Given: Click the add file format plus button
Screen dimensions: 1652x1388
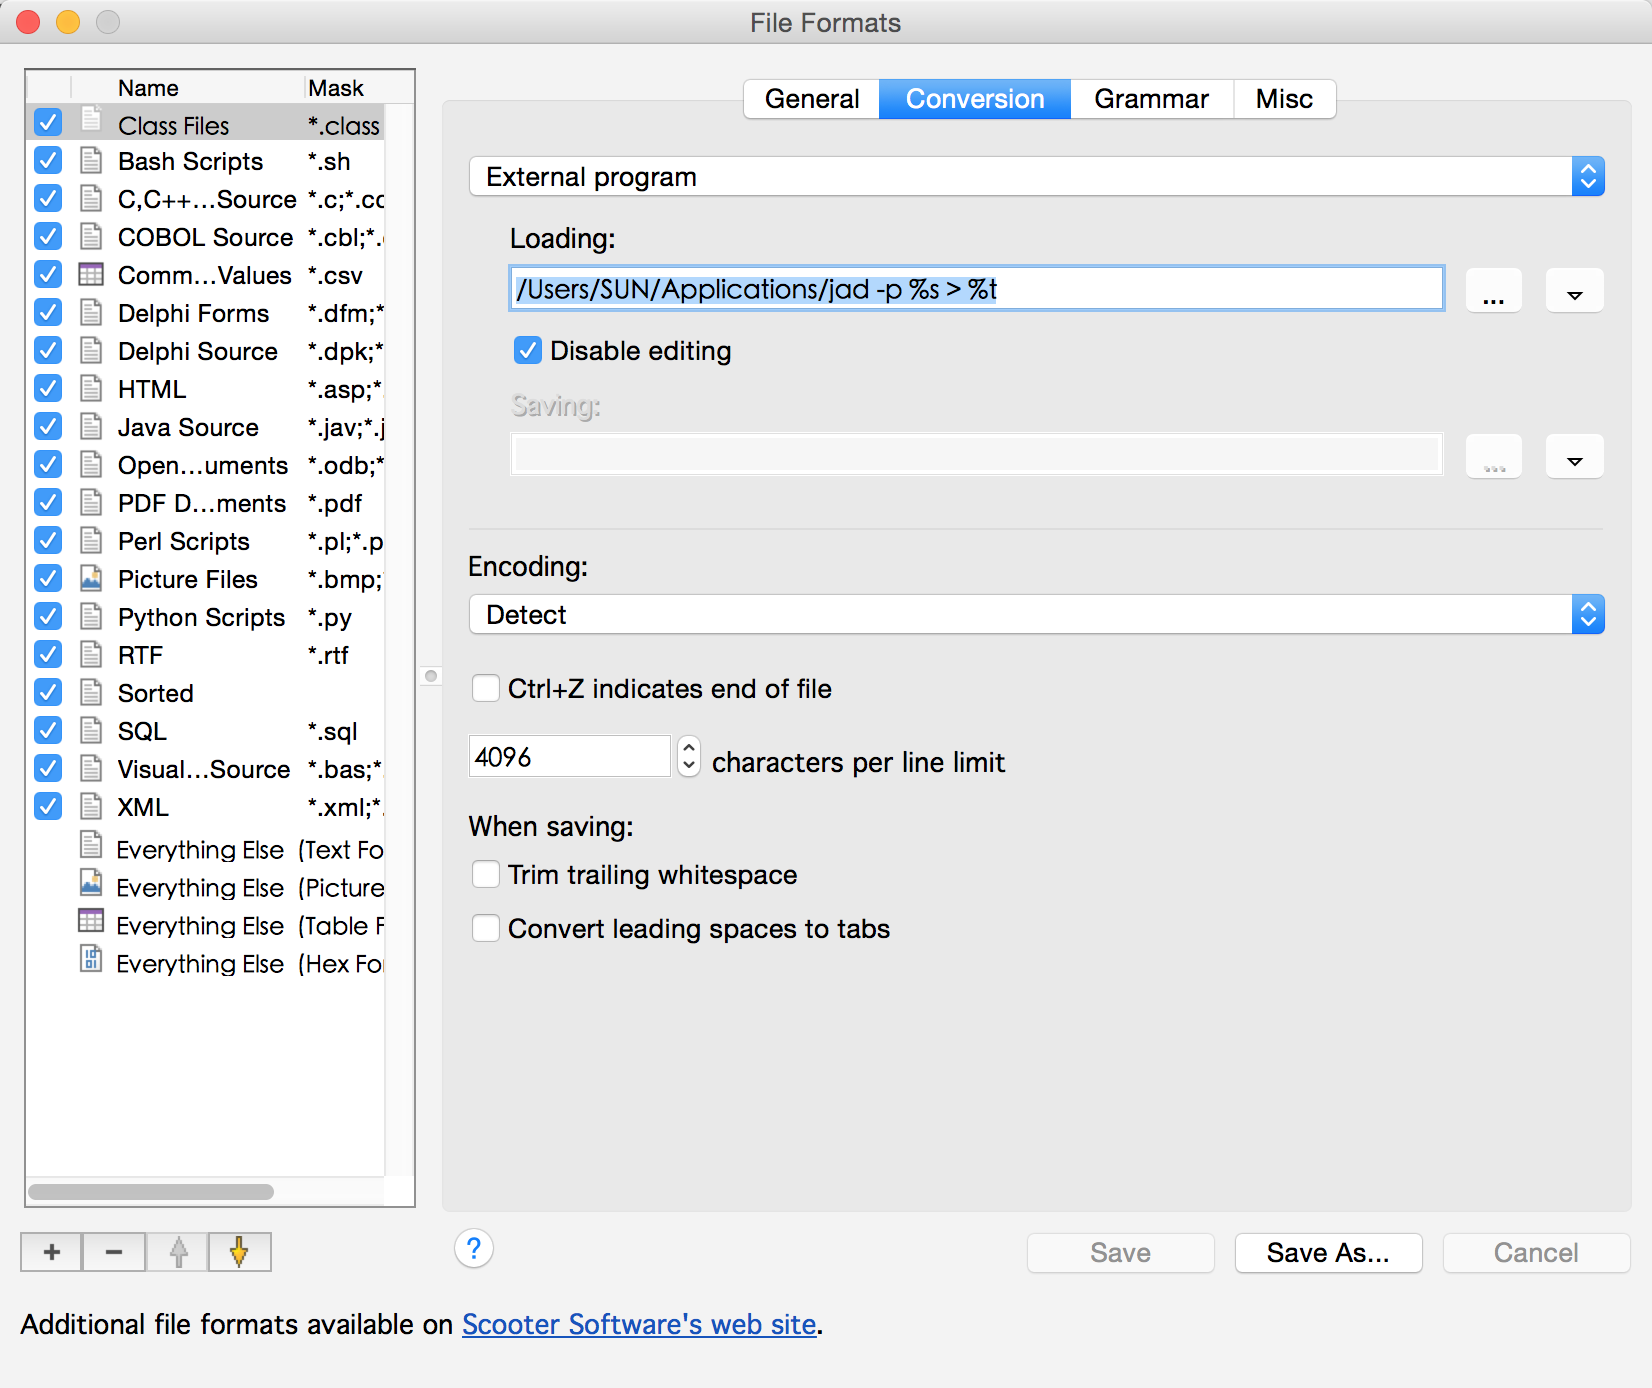Looking at the screenshot, I should 52,1252.
